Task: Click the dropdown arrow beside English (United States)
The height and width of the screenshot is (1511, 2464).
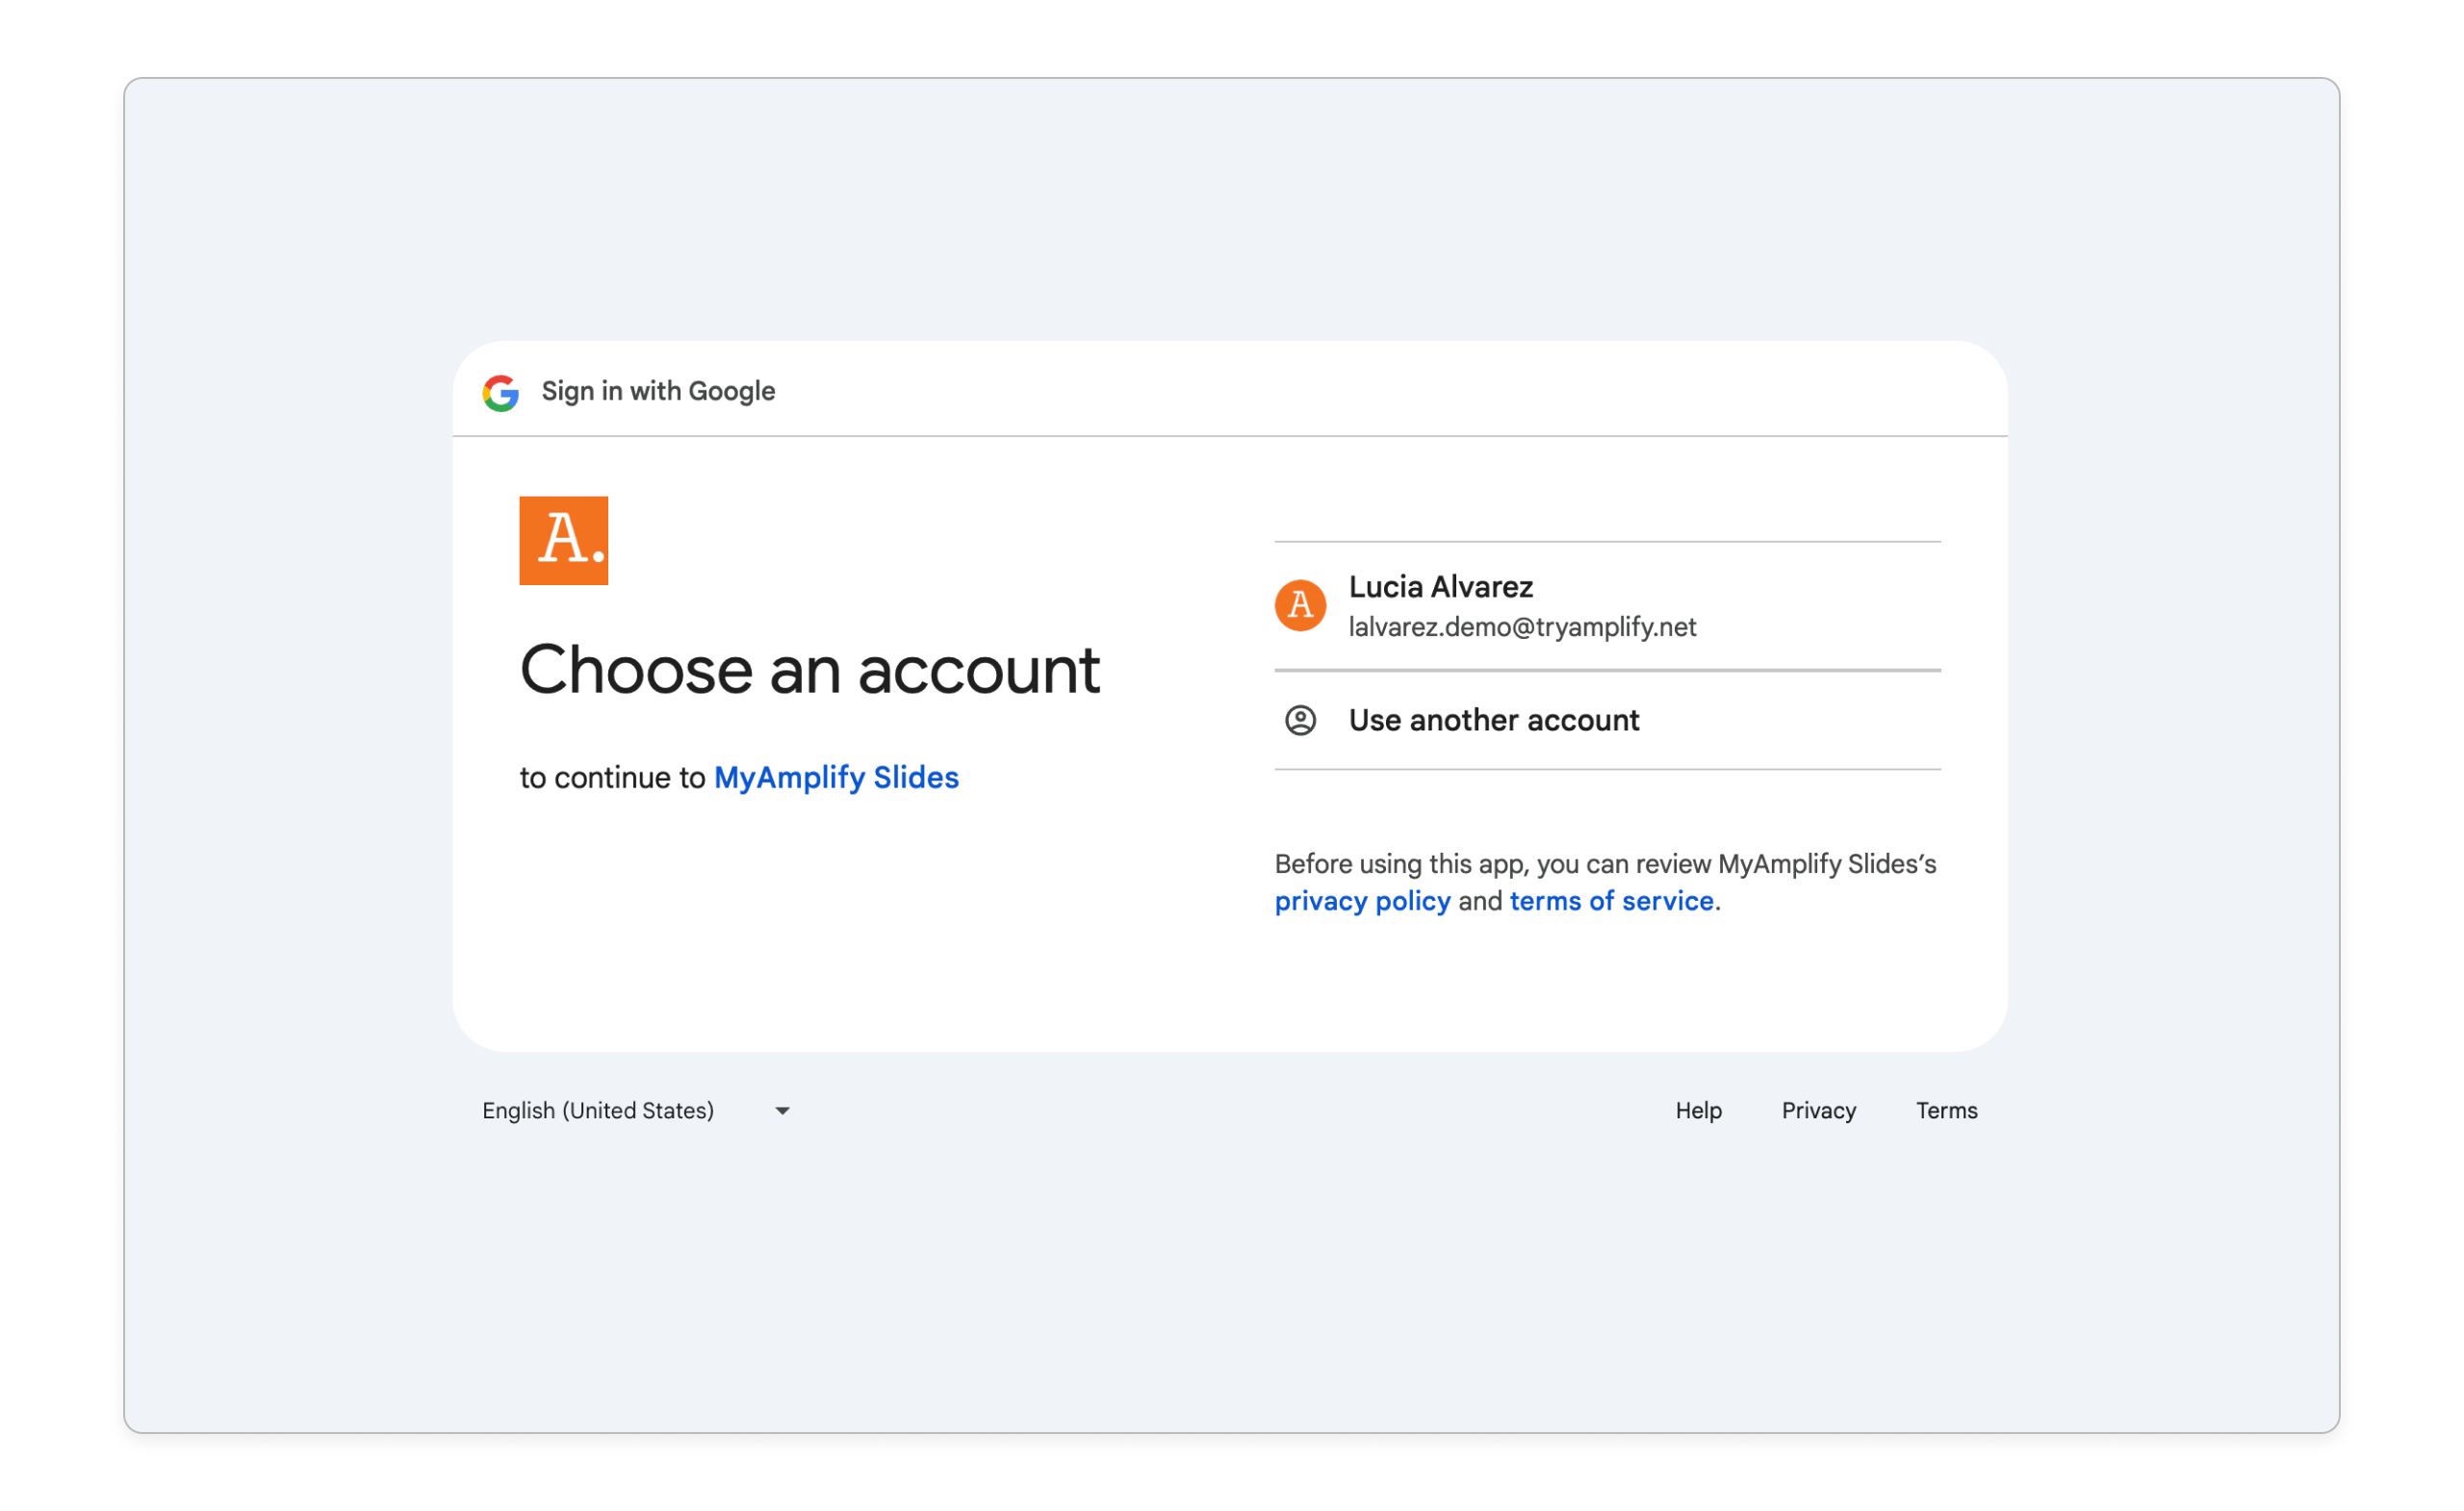Action: (x=782, y=1110)
